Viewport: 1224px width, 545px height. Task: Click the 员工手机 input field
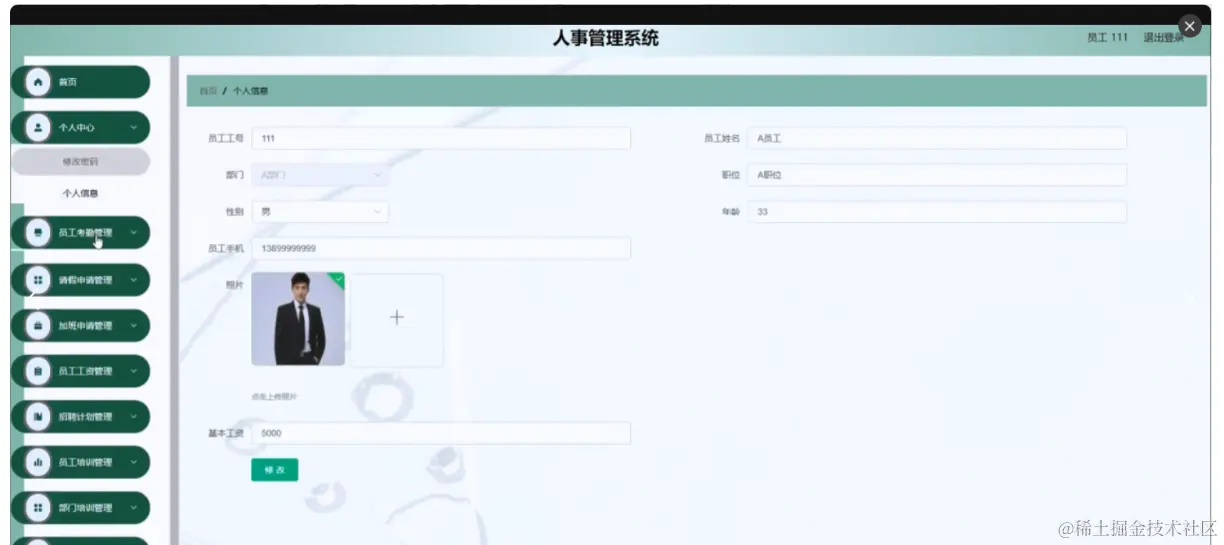point(441,248)
